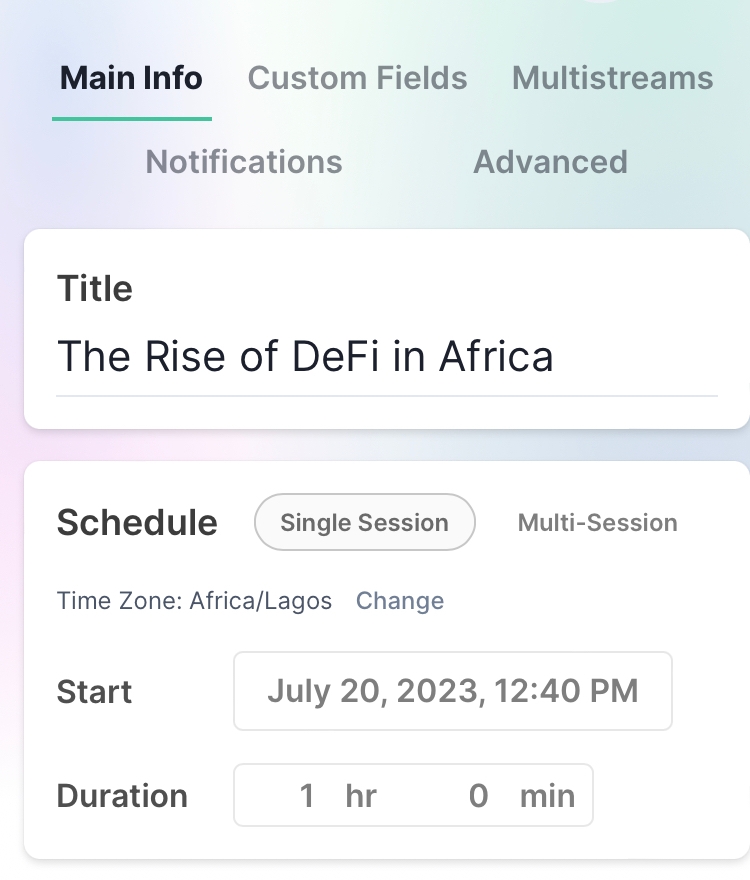Open the Notifications tab
The height and width of the screenshot is (880, 750).
point(244,162)
